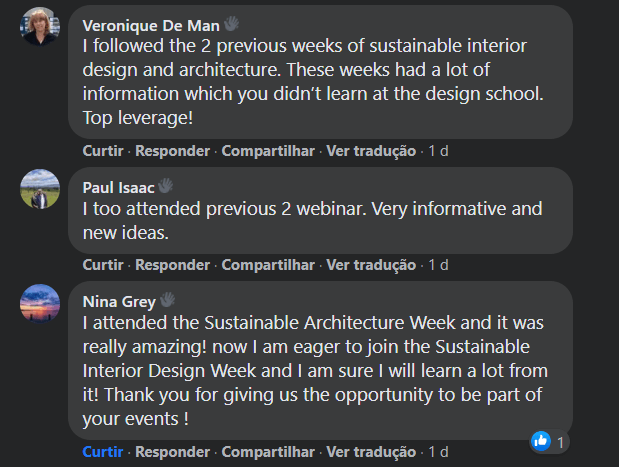
Task: Reply to Paul Isaac's comment
Action: (x=172, y=265)
